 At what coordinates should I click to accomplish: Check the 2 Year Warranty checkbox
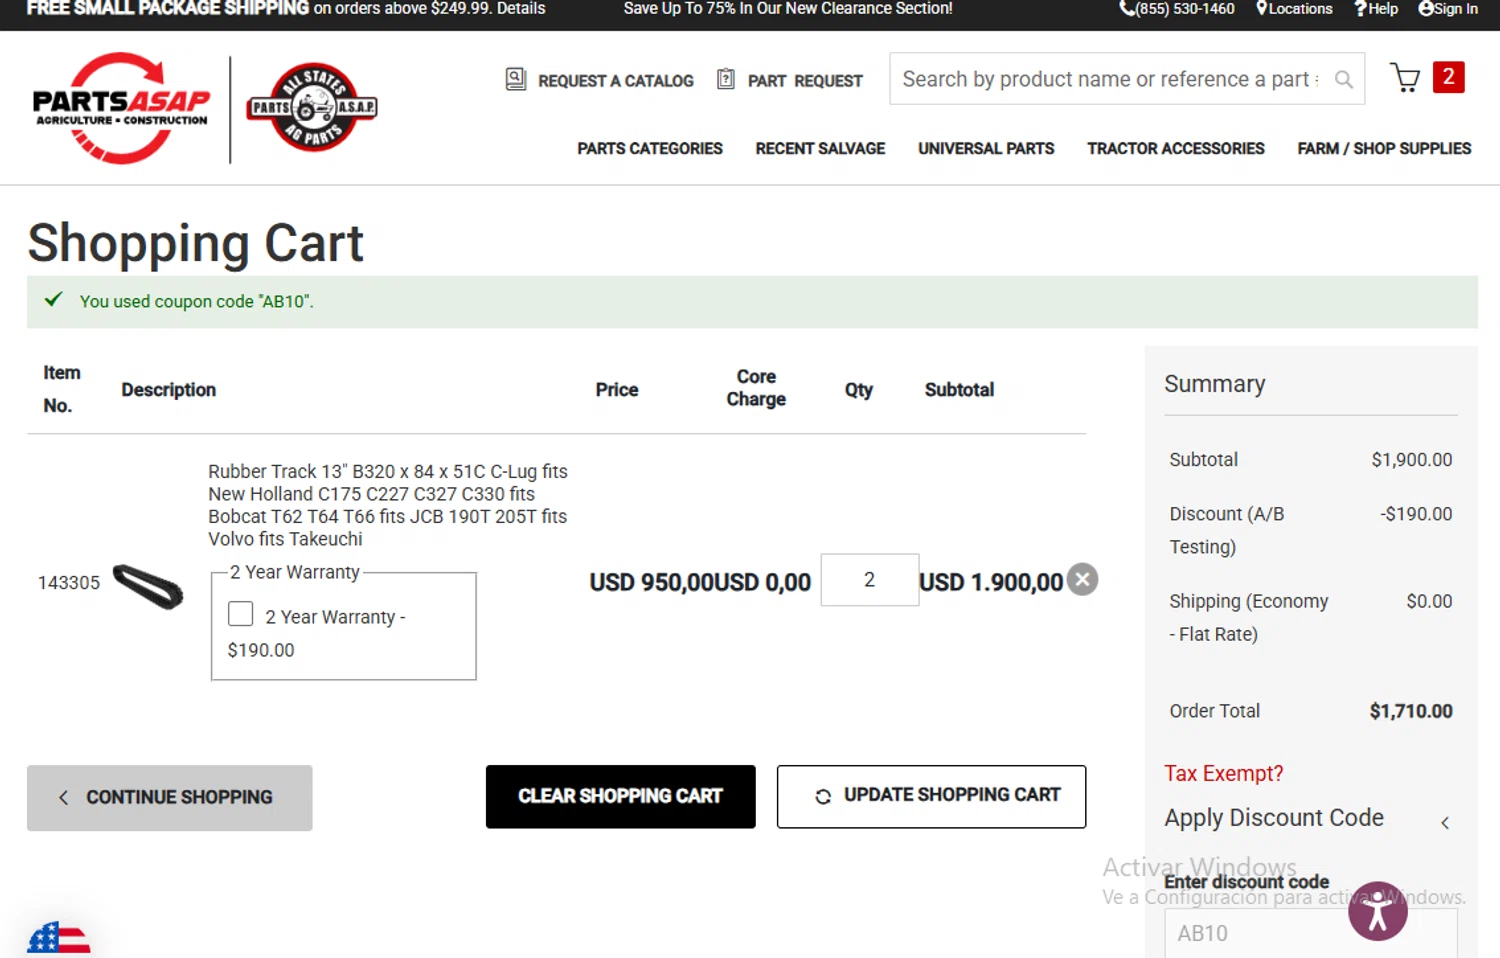pos(240,614)
